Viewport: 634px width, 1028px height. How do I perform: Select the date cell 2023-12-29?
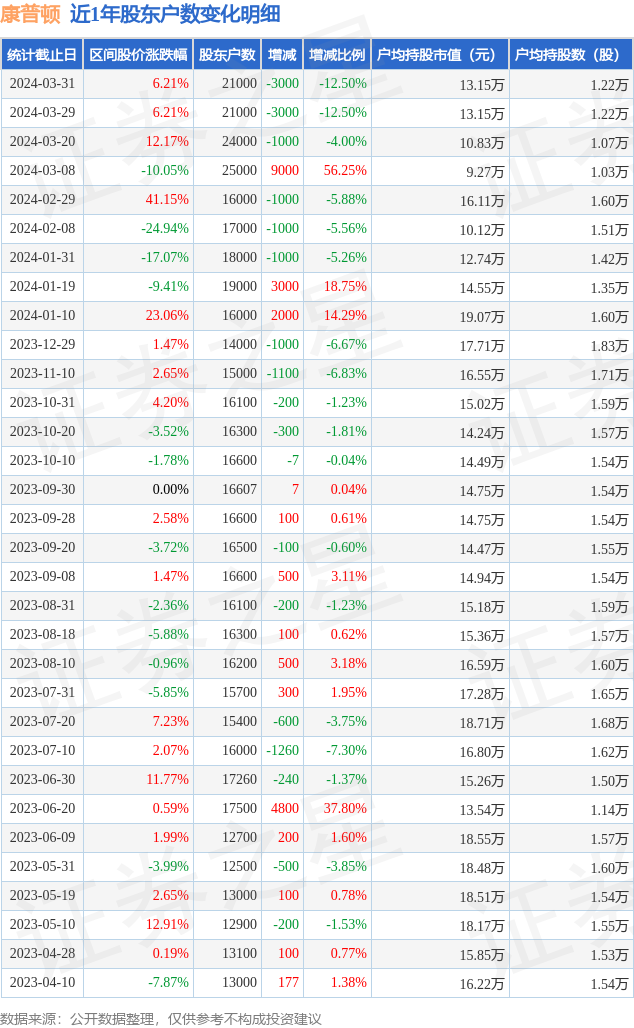click(43, 344)
